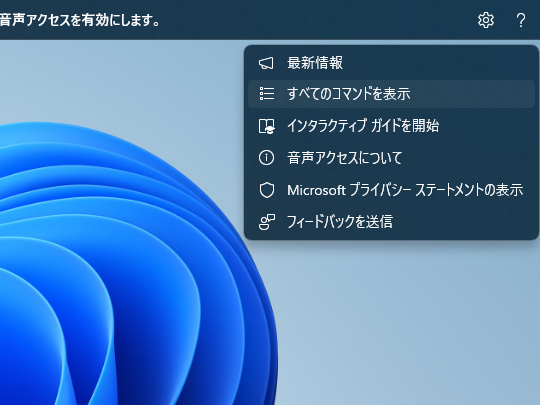Select the 最新情報 menu entry
Screen dimensions: 540x405
tap(391, 63)
